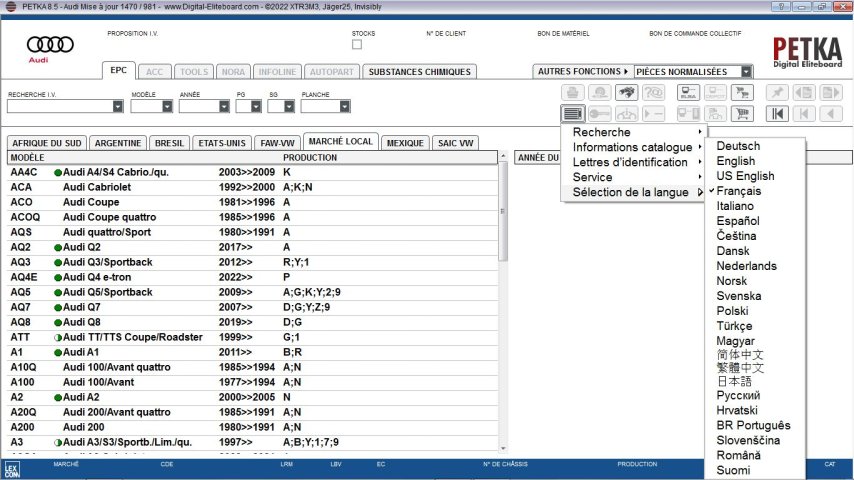
Task: Select the Audi A4/S4 Cabrio./qu. row
Action: [253, 172]
